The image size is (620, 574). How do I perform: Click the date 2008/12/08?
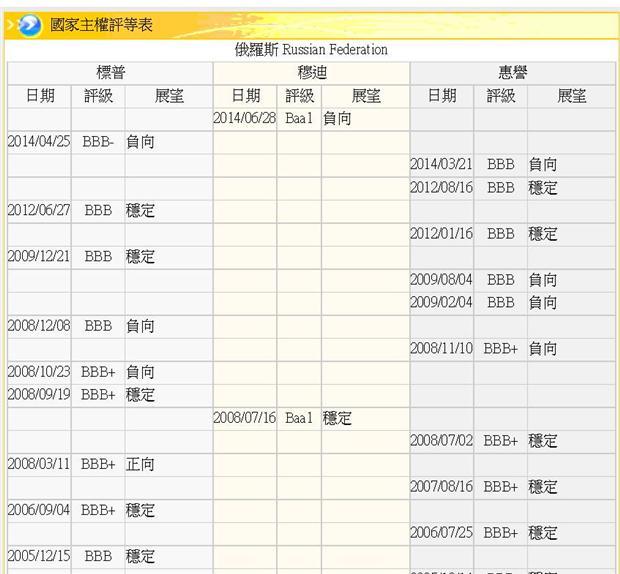pos(39,326)
